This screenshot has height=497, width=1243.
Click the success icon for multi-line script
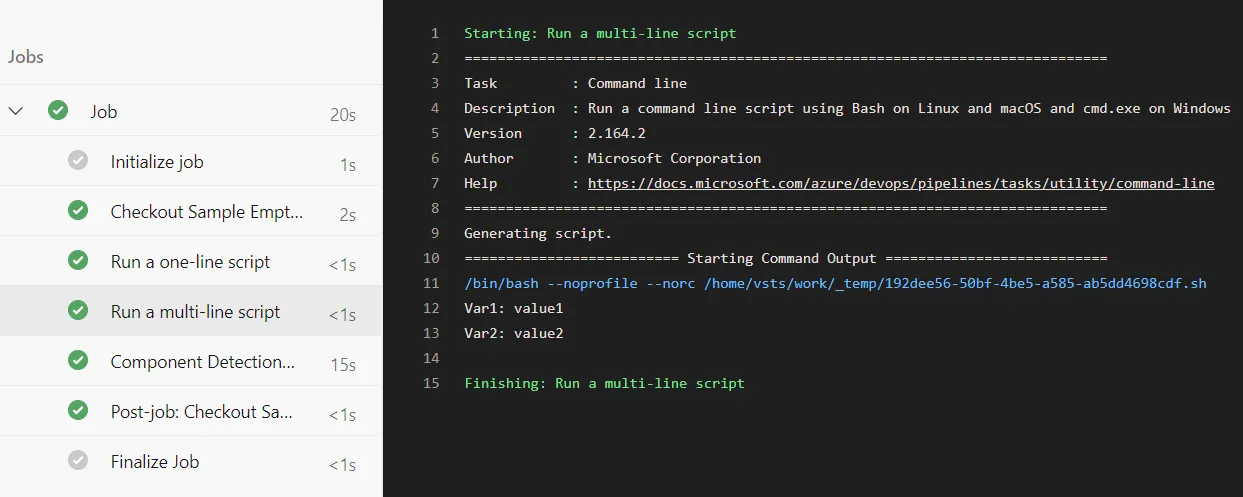point(78,311)
